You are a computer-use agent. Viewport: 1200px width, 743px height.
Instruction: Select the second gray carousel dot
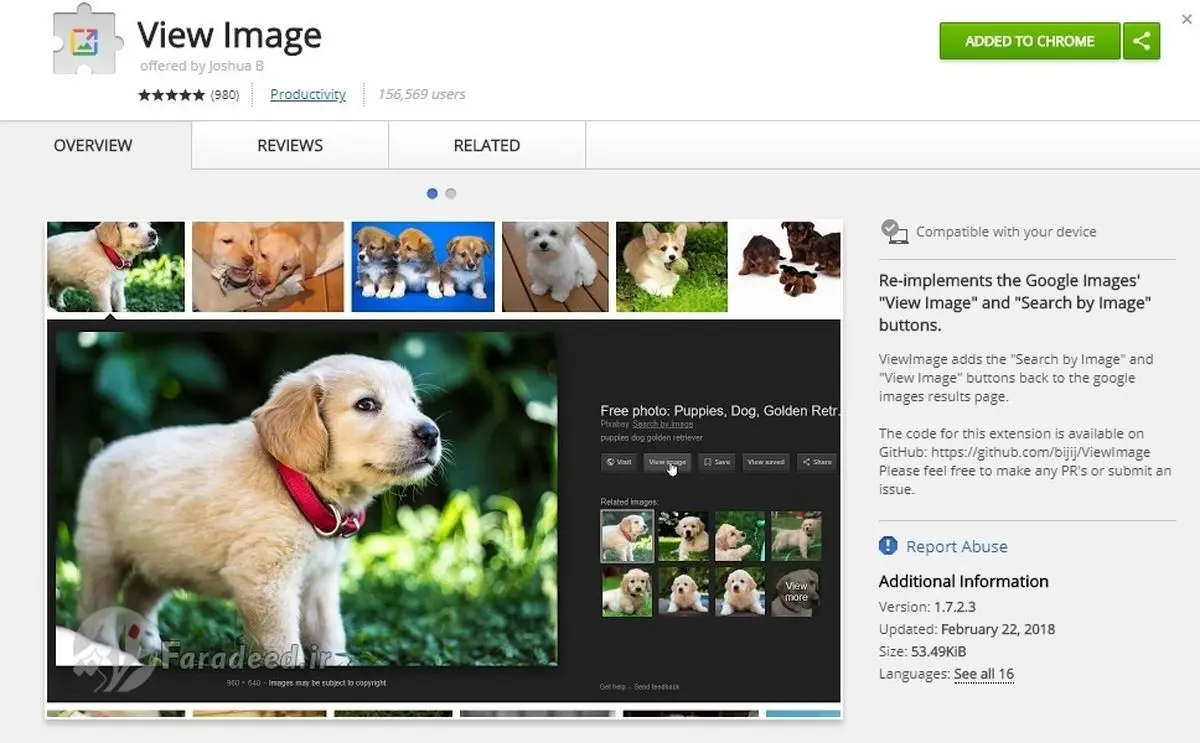click(451, 193)
